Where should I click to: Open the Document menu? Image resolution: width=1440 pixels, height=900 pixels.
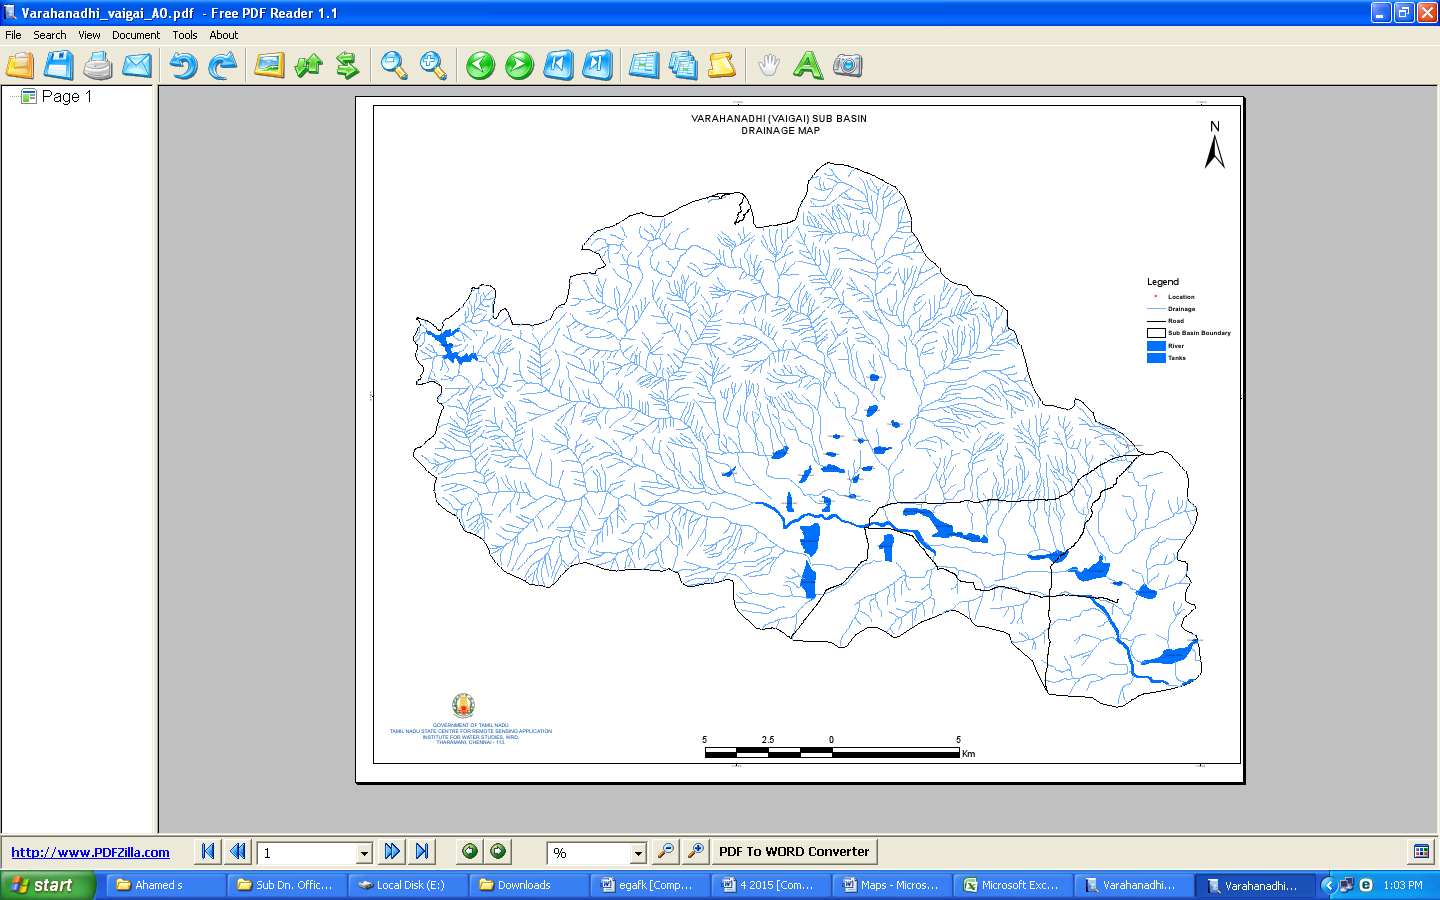click(136, 34)
